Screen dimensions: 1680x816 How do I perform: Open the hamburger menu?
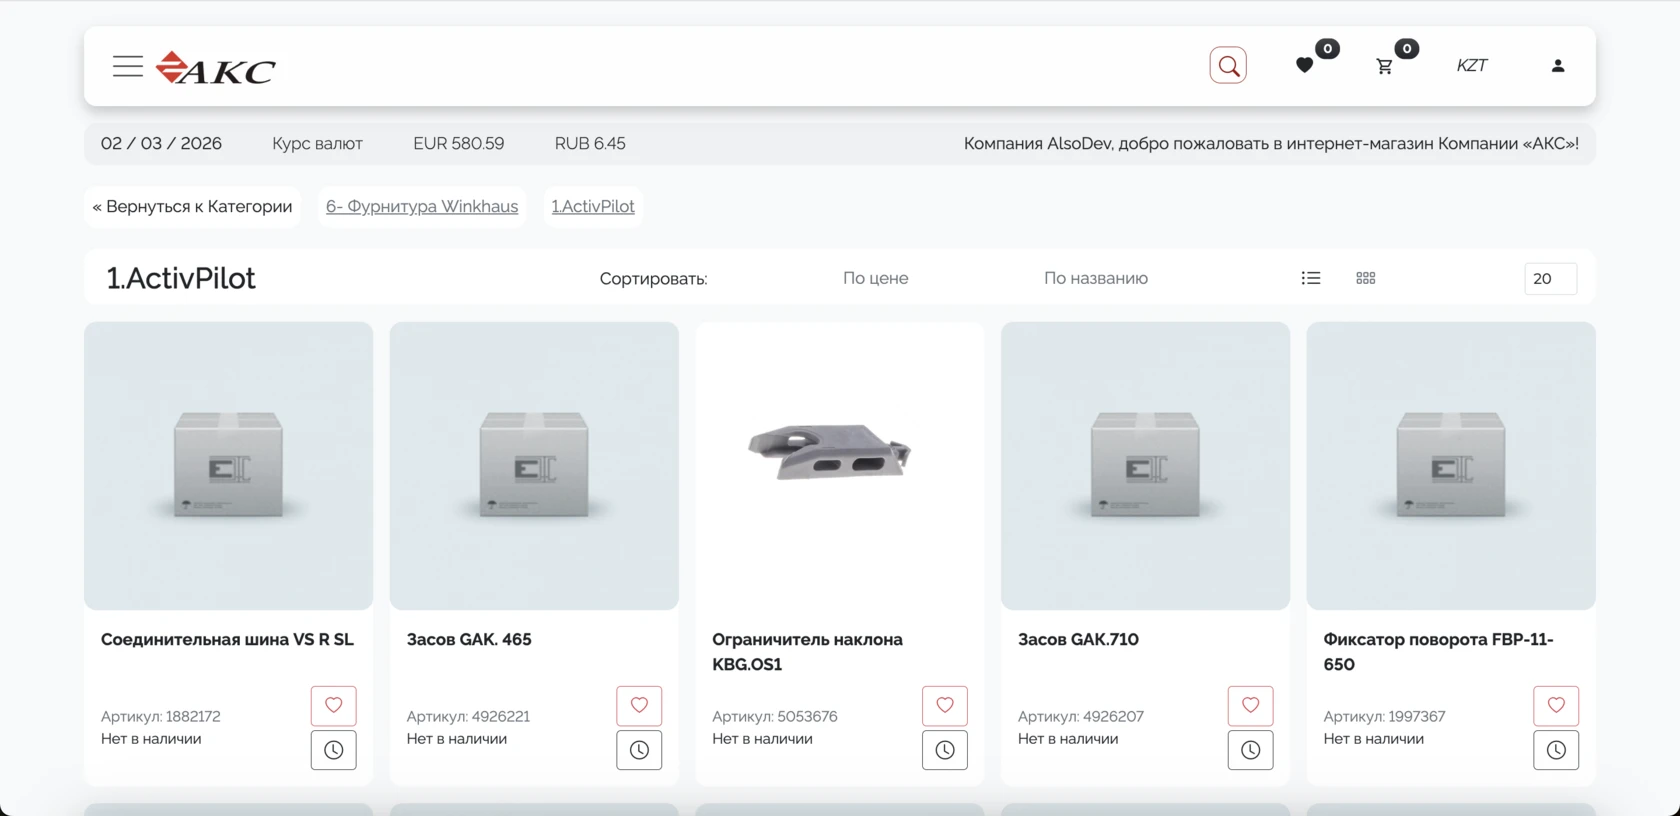(128, 66)
